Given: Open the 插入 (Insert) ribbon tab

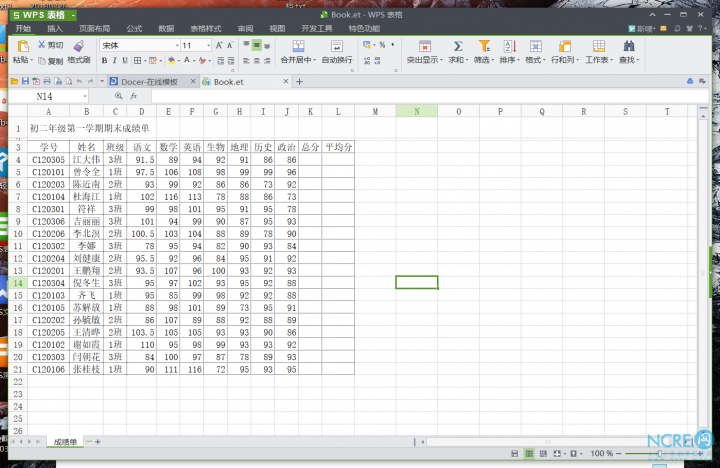Looking at the screenshot, I should [x=55, y=28].
